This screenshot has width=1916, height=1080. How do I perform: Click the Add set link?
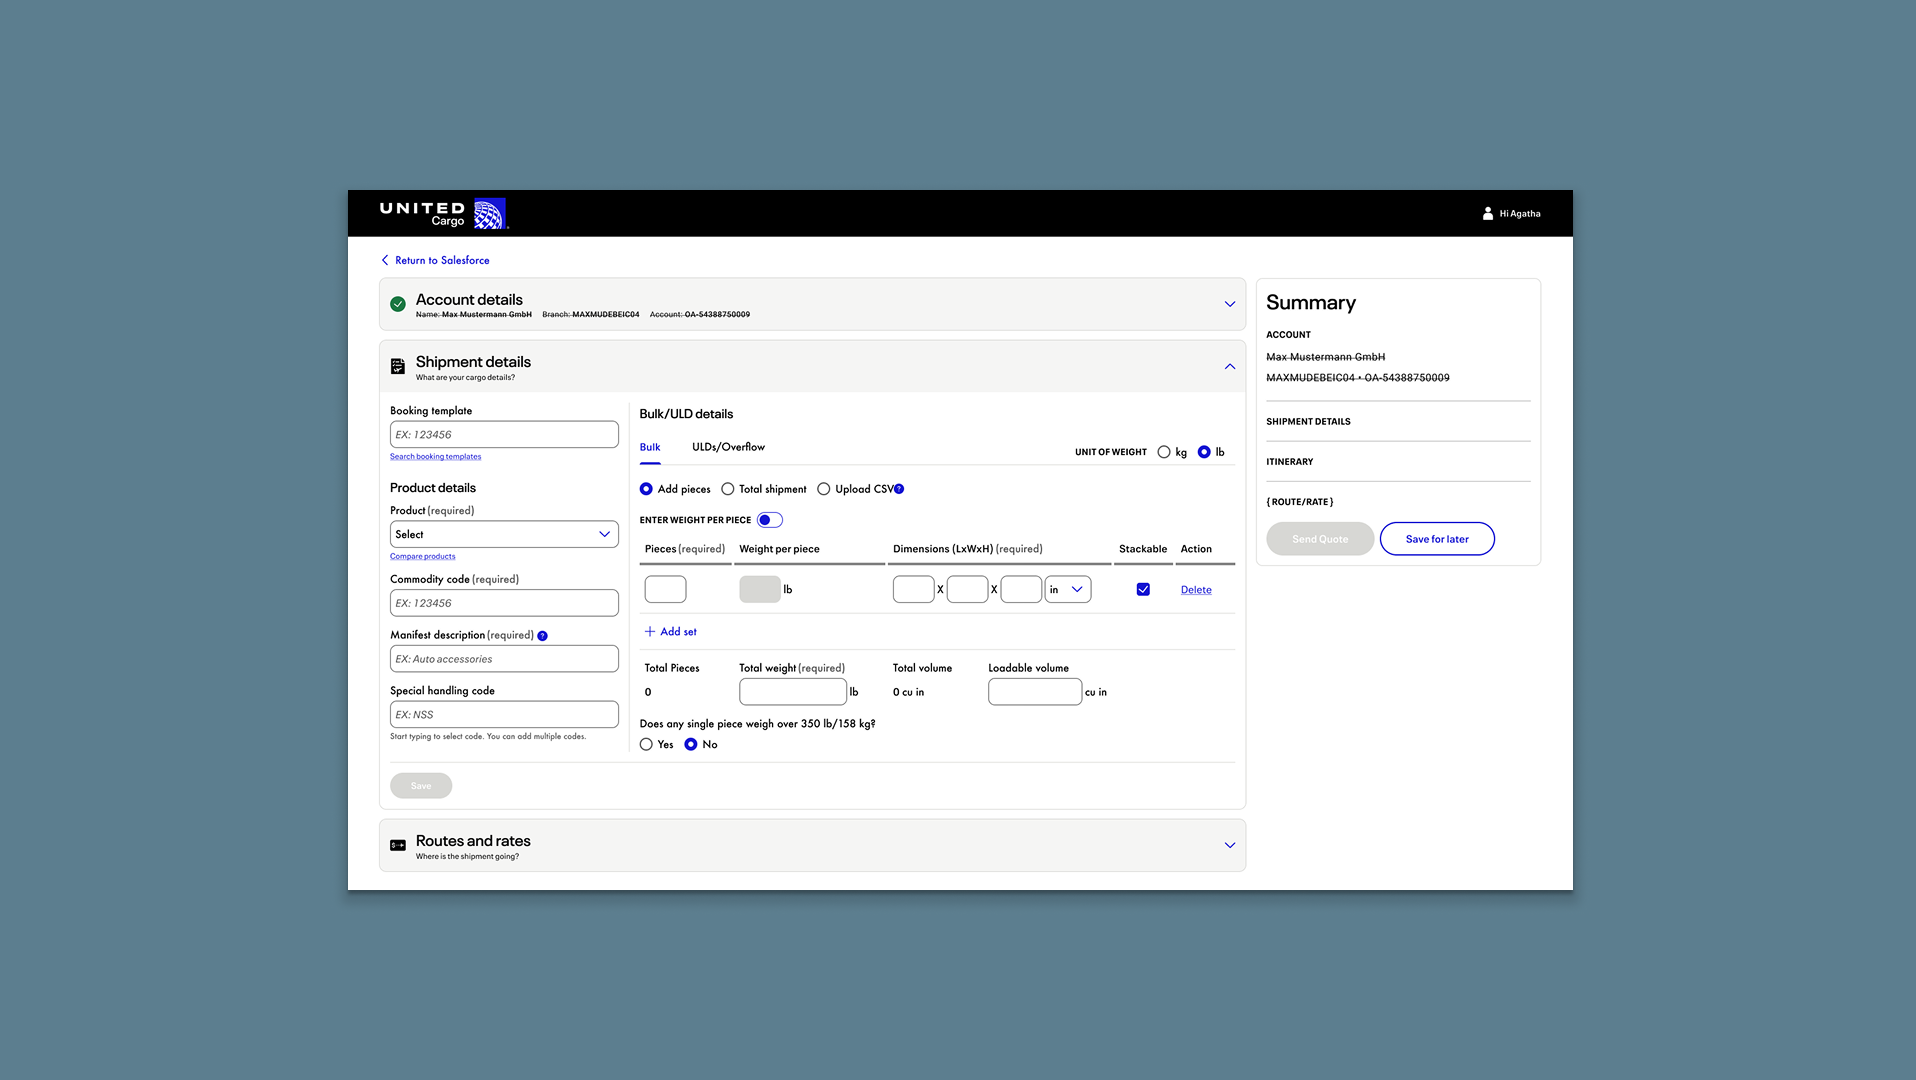(678, 632)
